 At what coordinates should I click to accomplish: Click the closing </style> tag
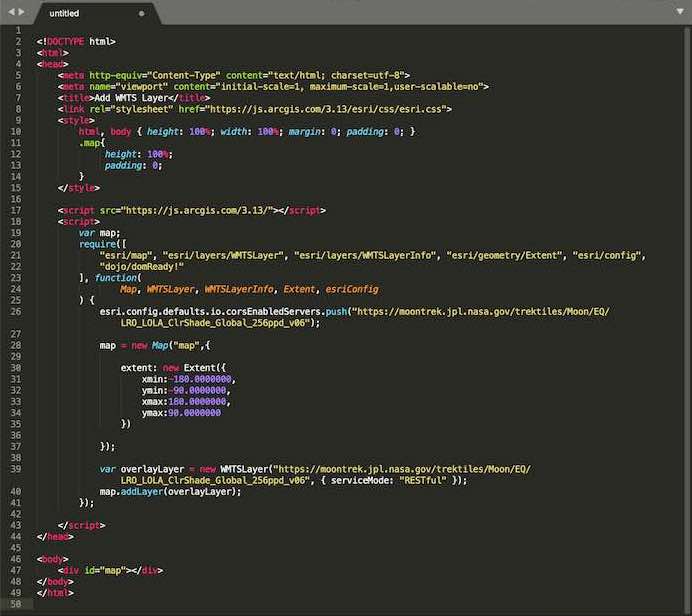pos(79,188)
